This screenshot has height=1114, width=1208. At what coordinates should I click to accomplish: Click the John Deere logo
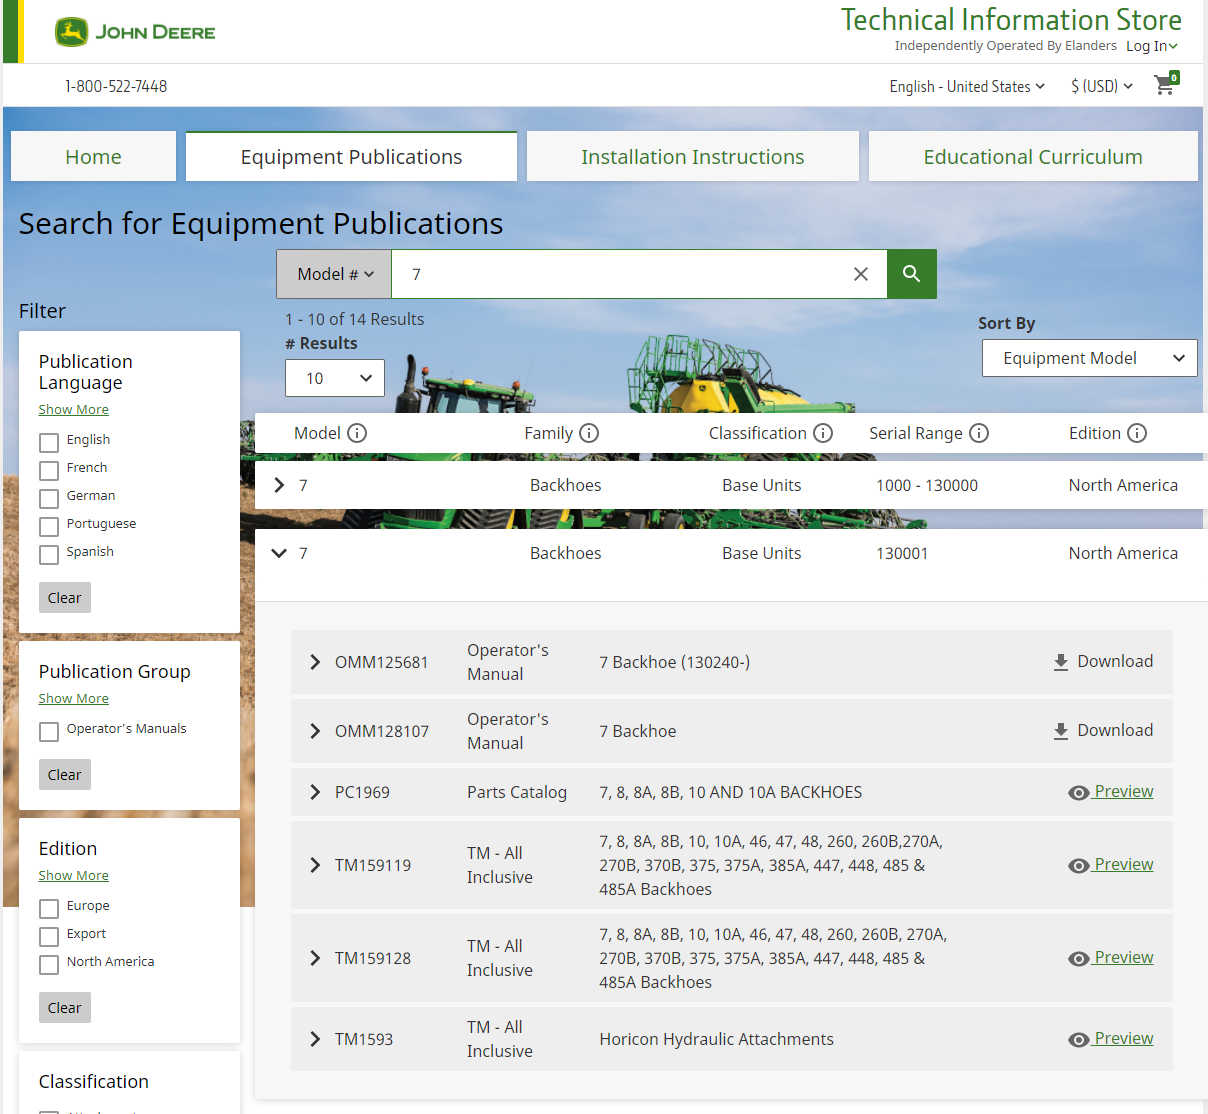click(135, 32)
